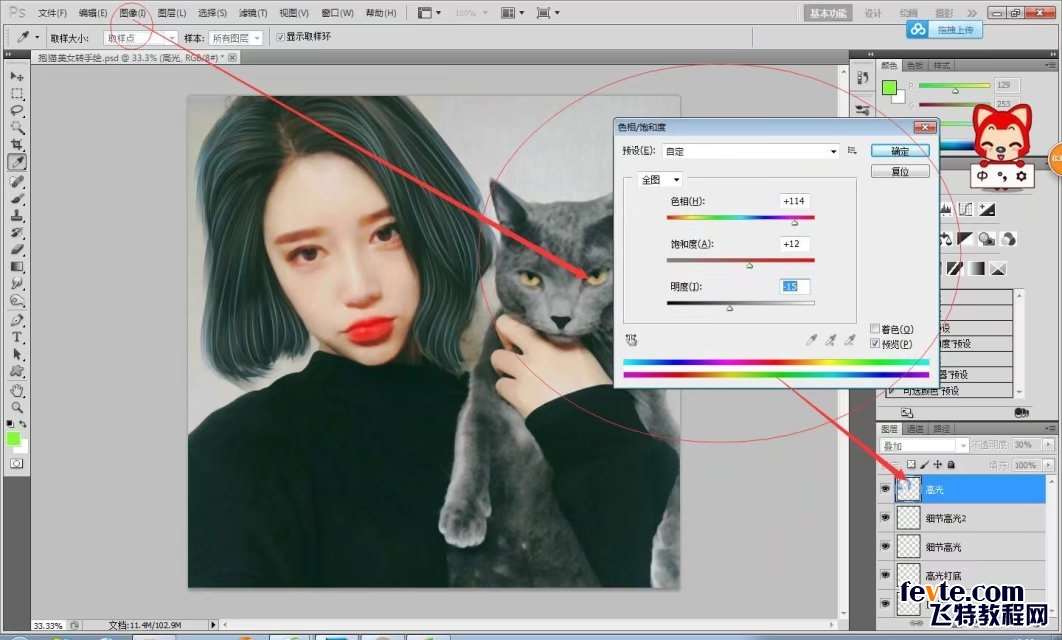Click the 高光 layer thumbnail
This screenshot has width=1062, height=640.
pos(908,489)
